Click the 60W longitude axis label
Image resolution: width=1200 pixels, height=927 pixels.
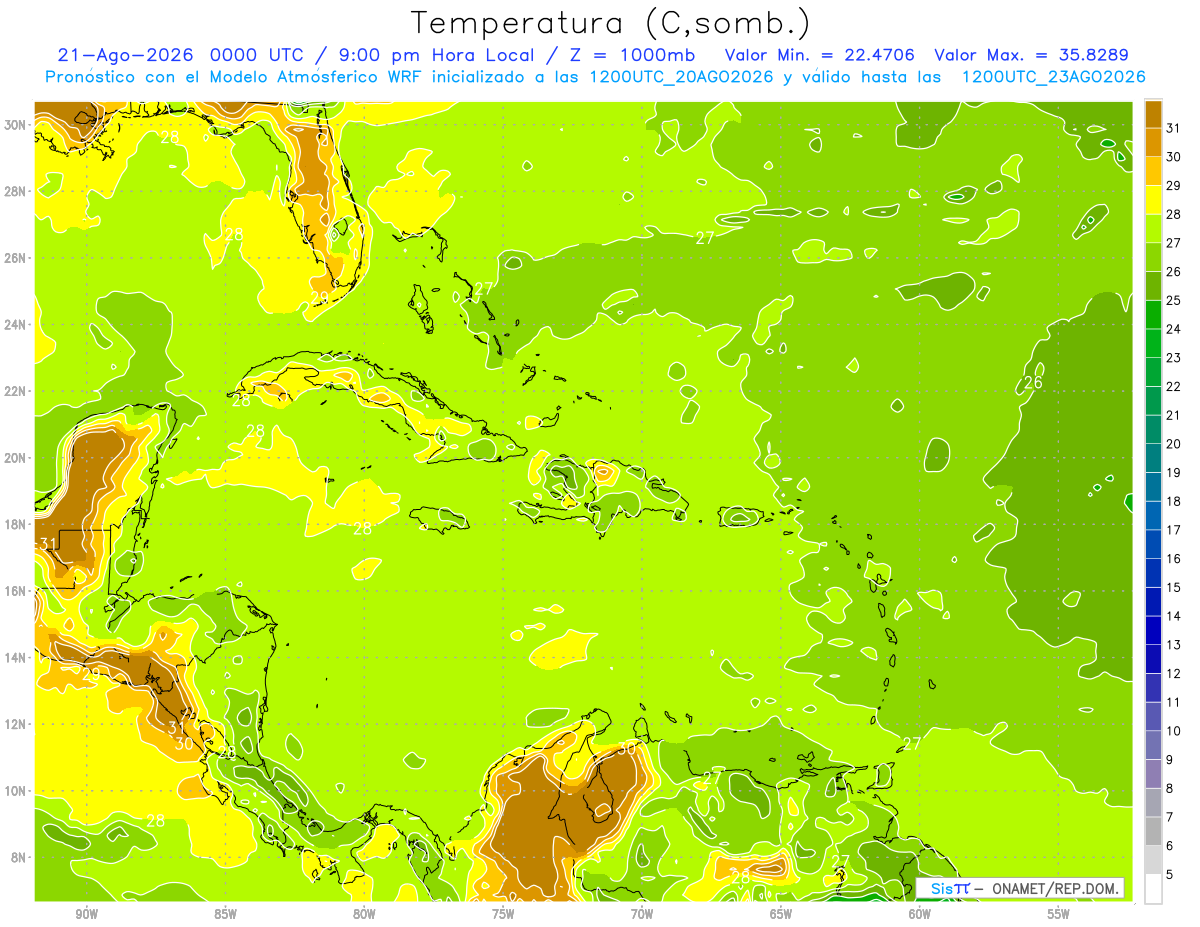click(x=920, y=914)
